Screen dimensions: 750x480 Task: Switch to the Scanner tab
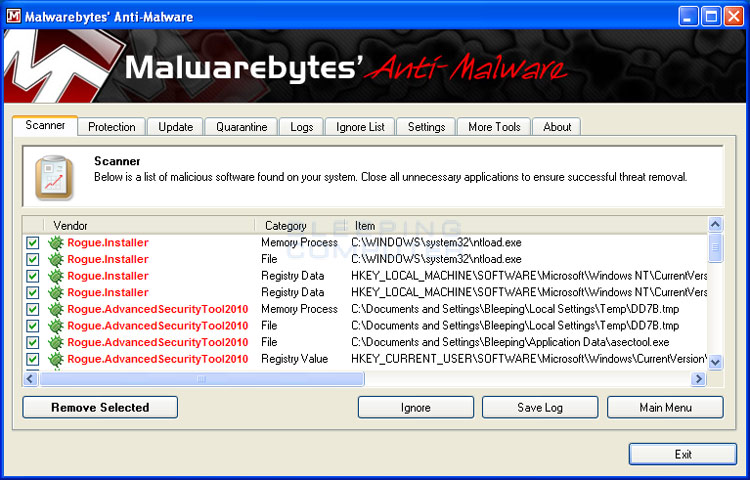[x=45, y=126]
